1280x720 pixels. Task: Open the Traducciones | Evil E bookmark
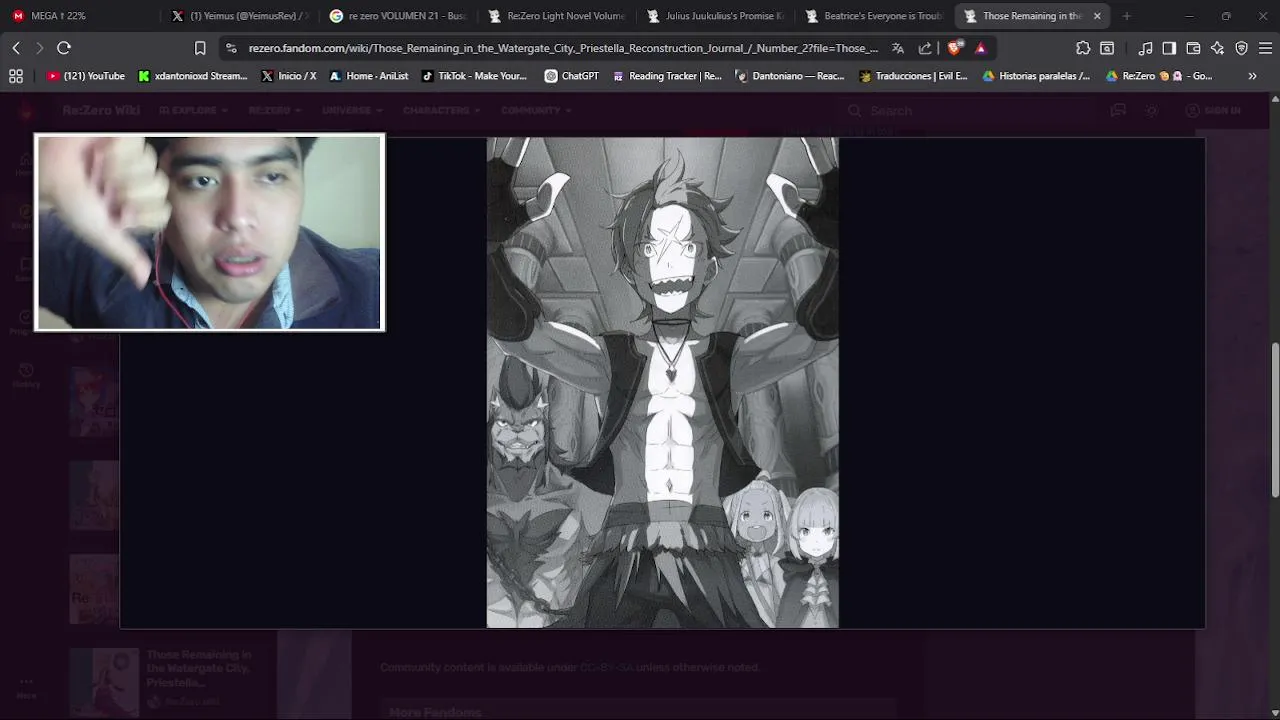[914, 76]
